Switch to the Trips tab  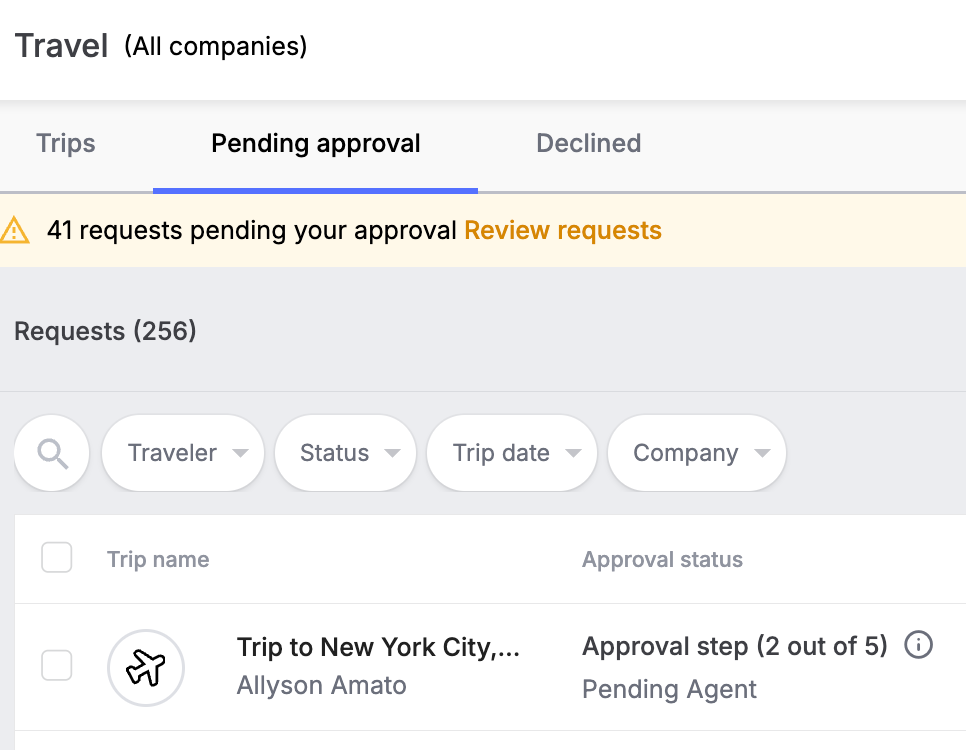tap(66, 144)
